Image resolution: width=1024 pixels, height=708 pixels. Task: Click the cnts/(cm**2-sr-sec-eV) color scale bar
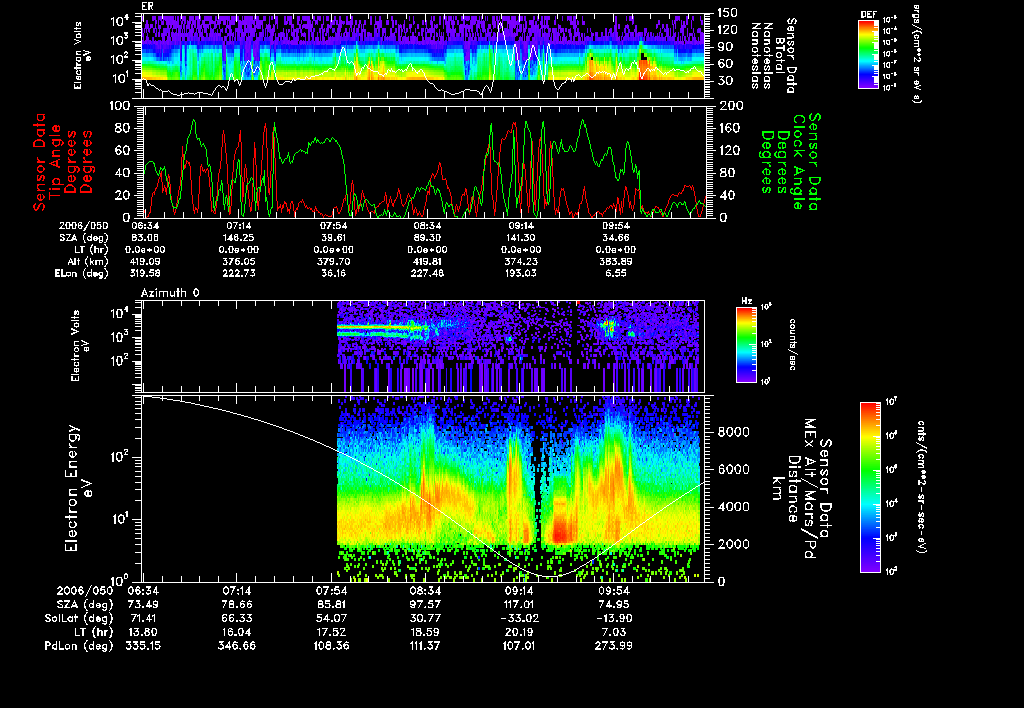click(x=870, y=487)
